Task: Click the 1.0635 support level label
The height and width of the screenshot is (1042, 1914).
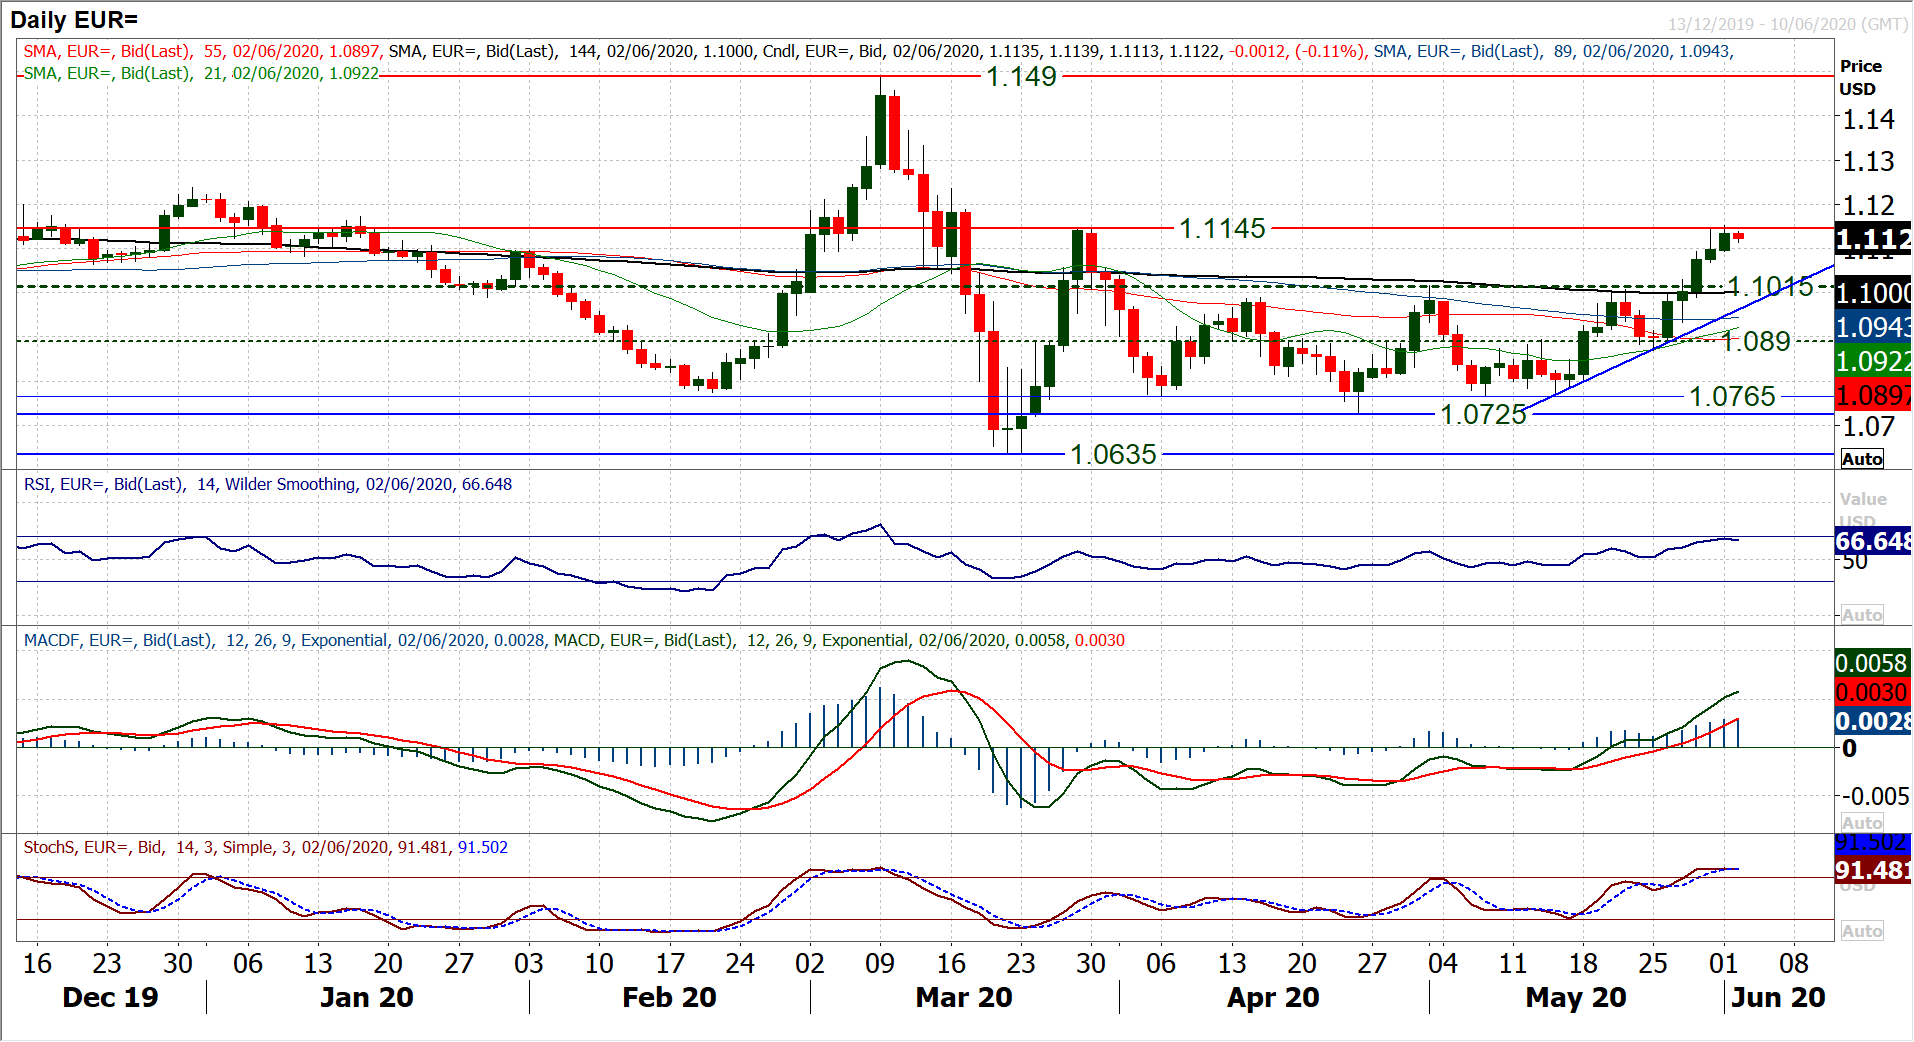Action: (x=1113, y=455)
